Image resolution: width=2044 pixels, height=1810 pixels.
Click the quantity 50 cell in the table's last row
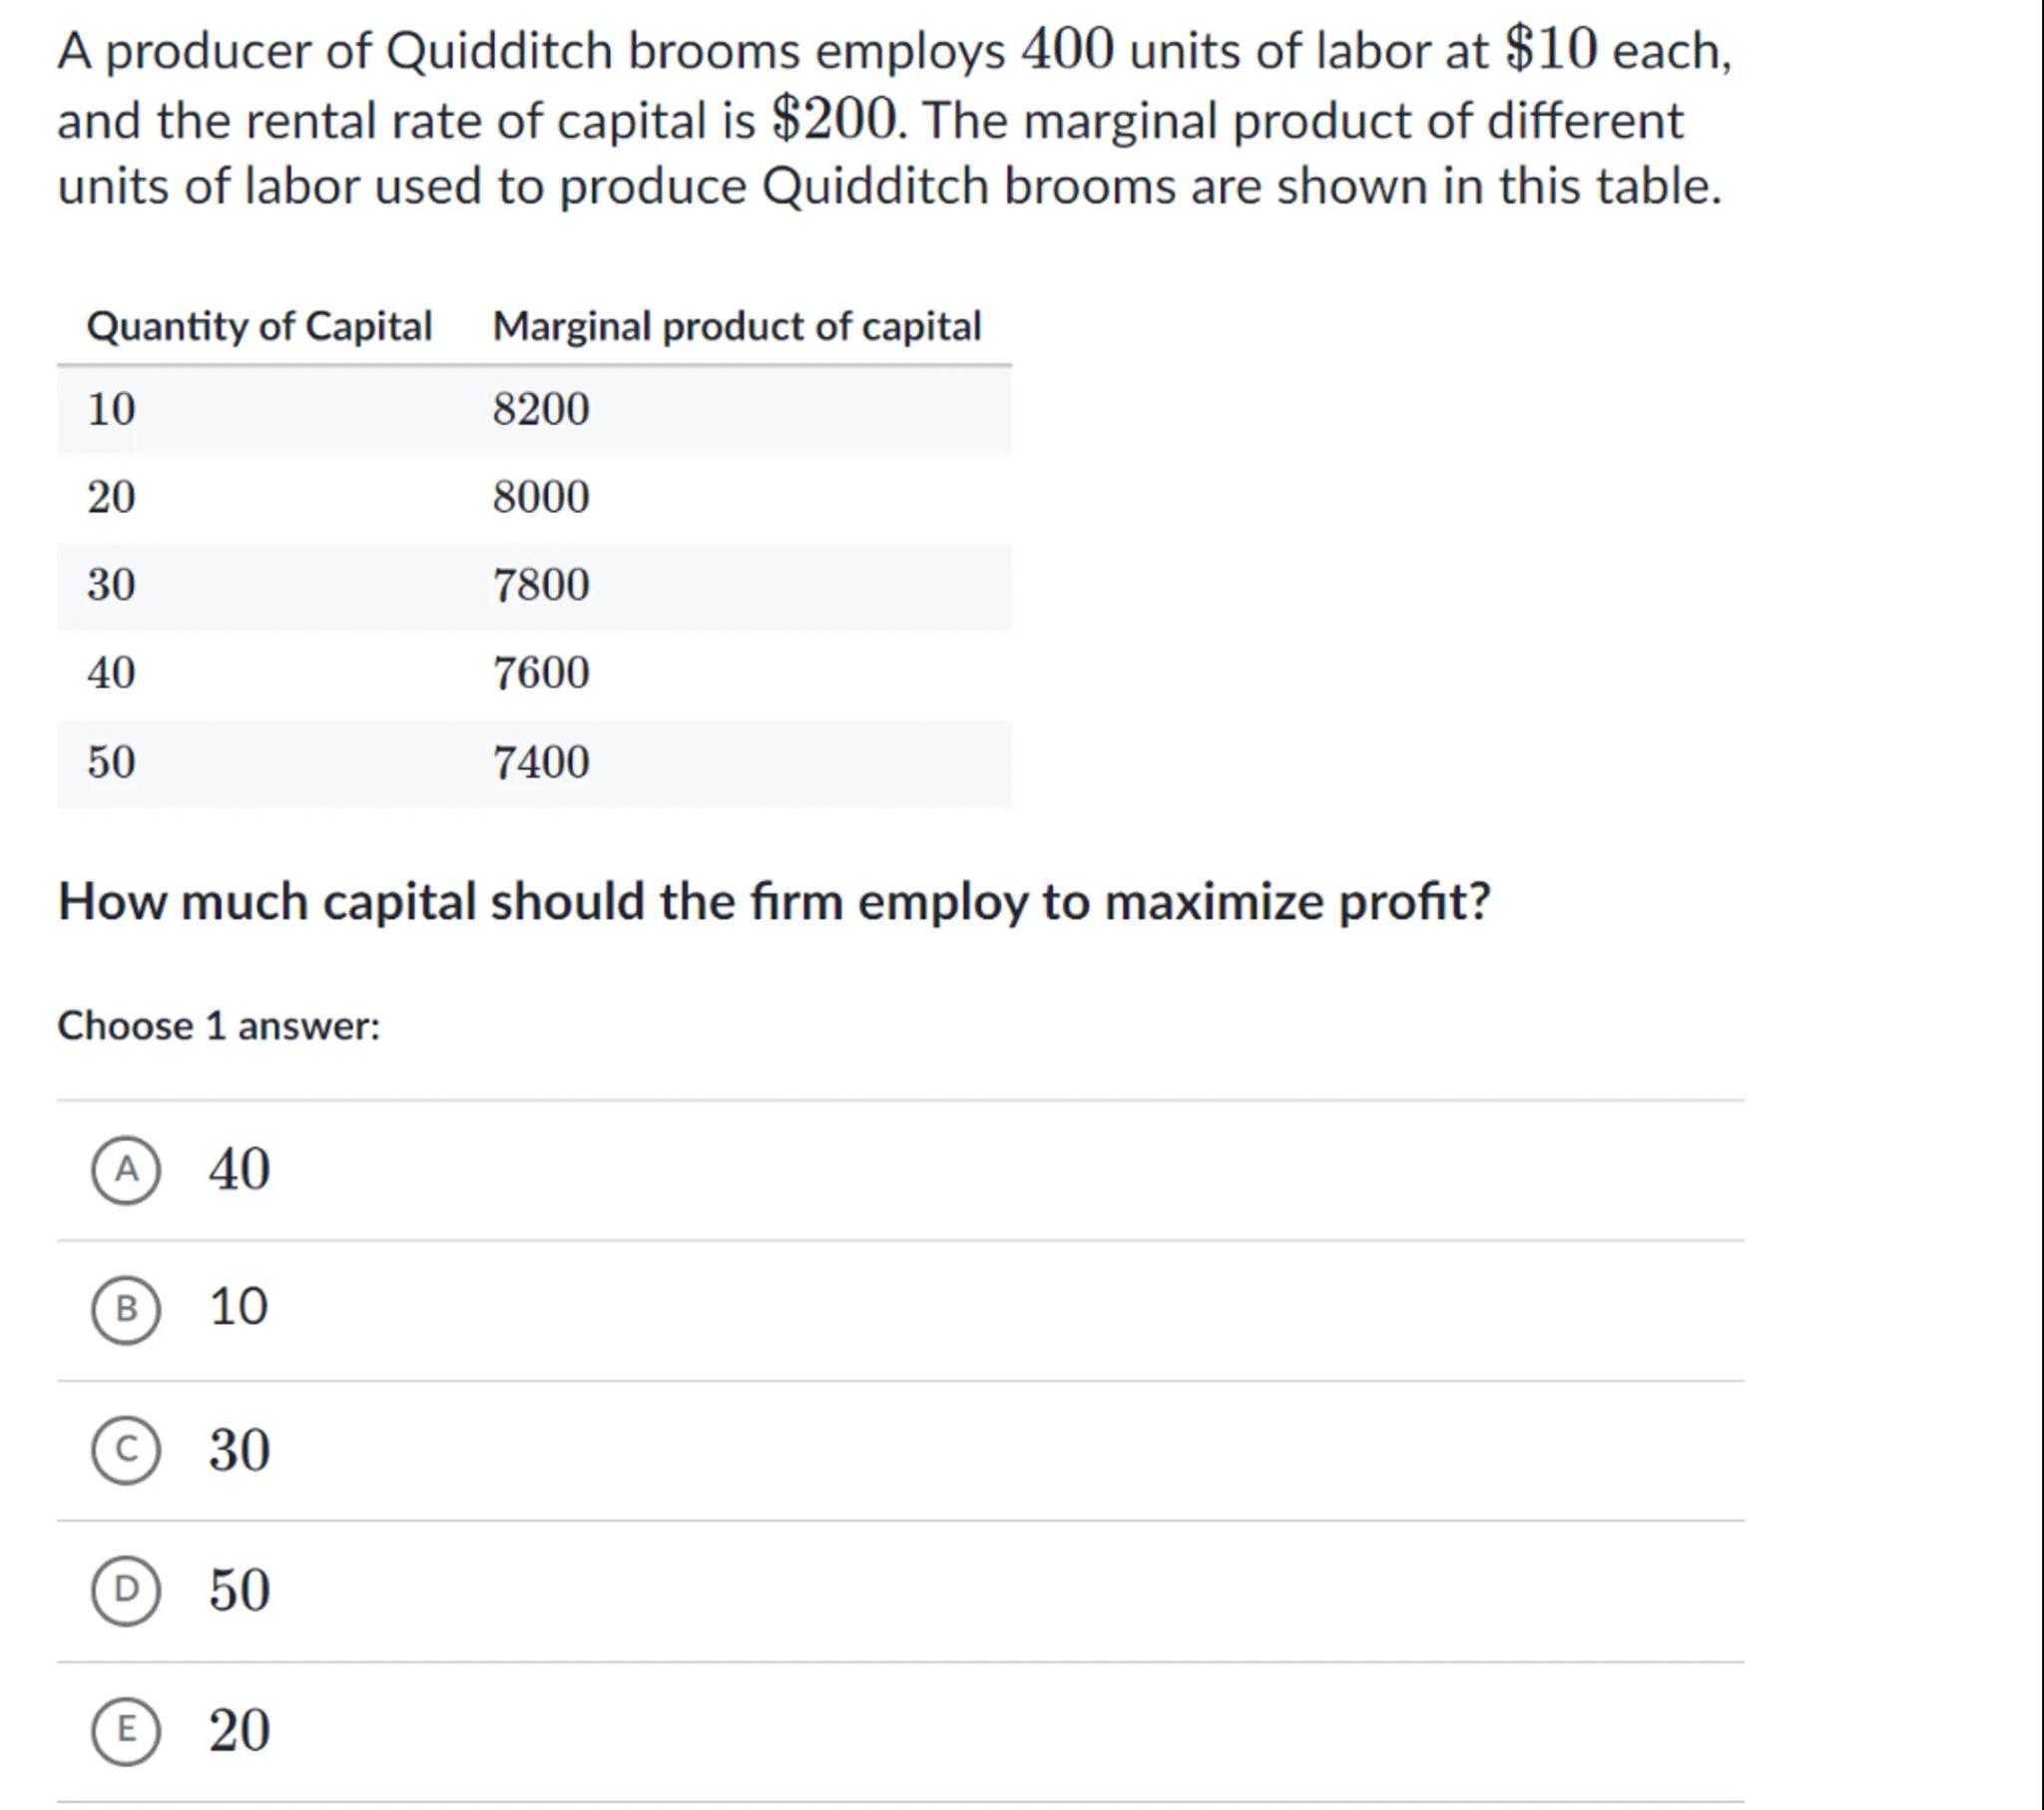click(111, 762)
